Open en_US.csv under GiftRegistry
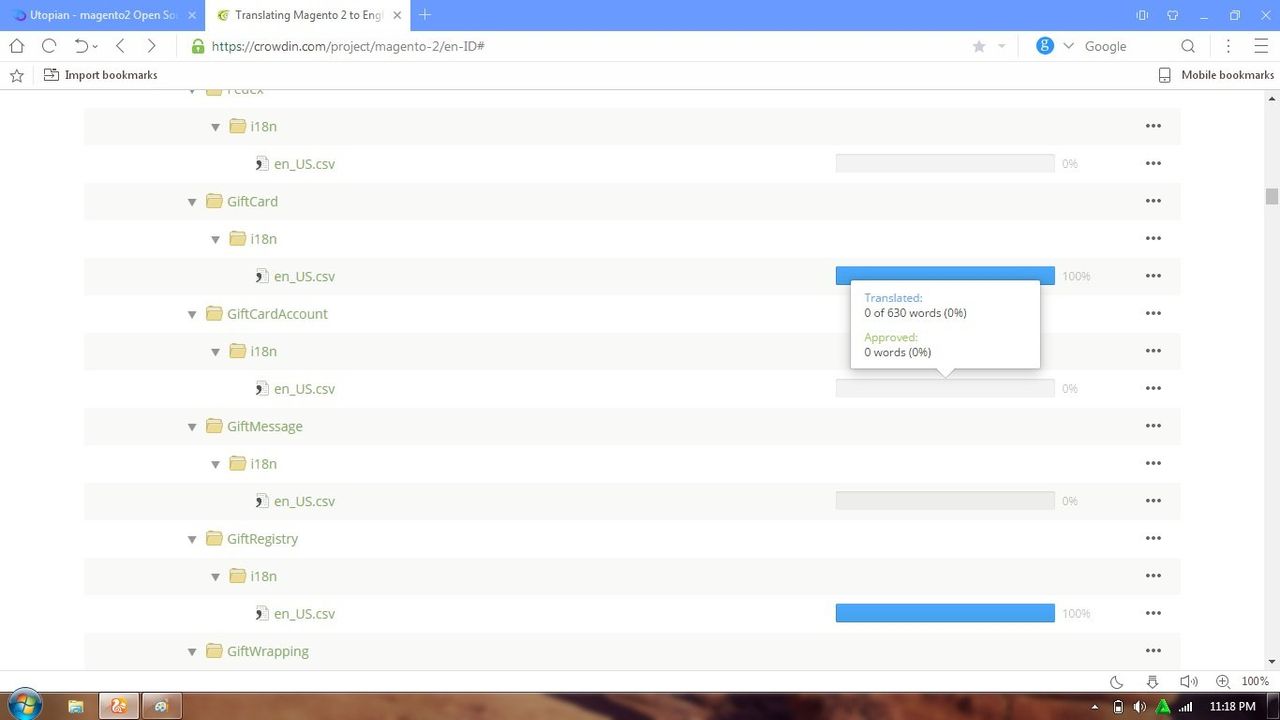 pos(304,614)
